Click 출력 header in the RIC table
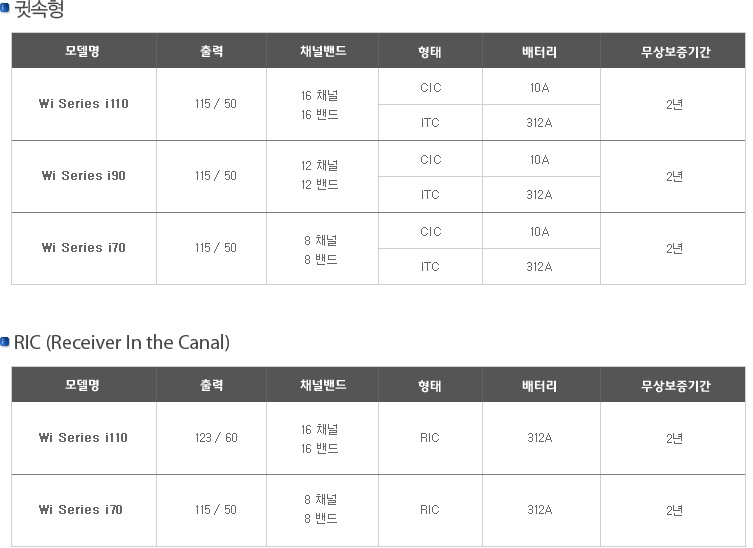This screenshot has height=548, width=753. coord(211,385)
